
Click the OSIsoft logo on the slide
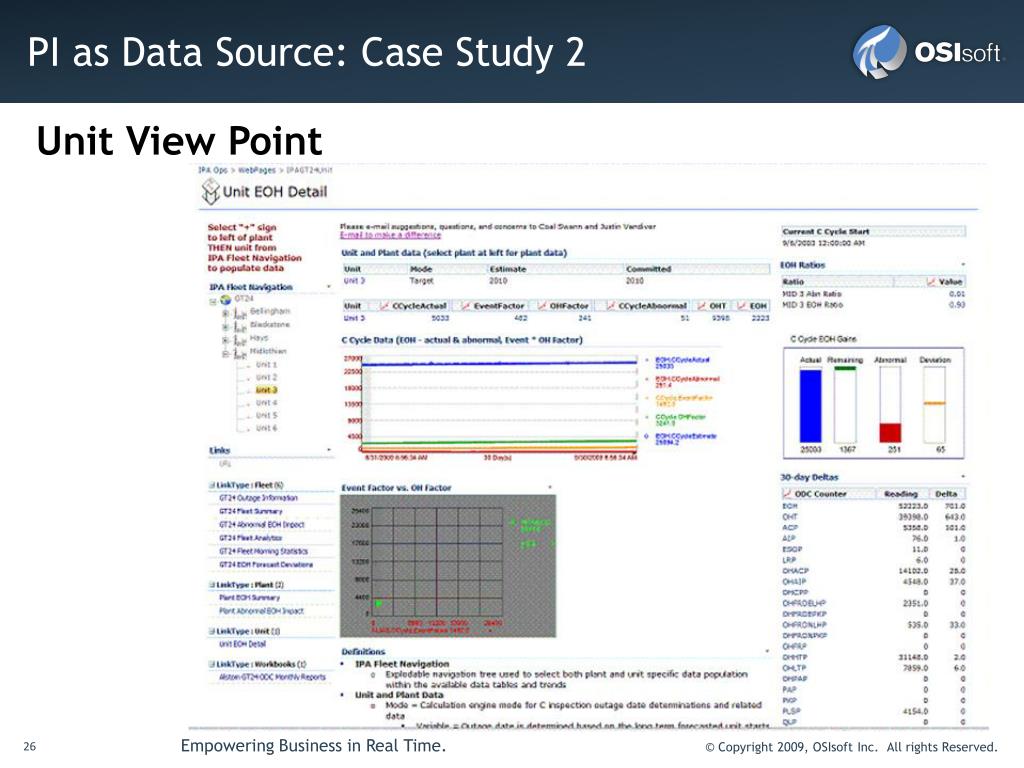coord(926,52)
